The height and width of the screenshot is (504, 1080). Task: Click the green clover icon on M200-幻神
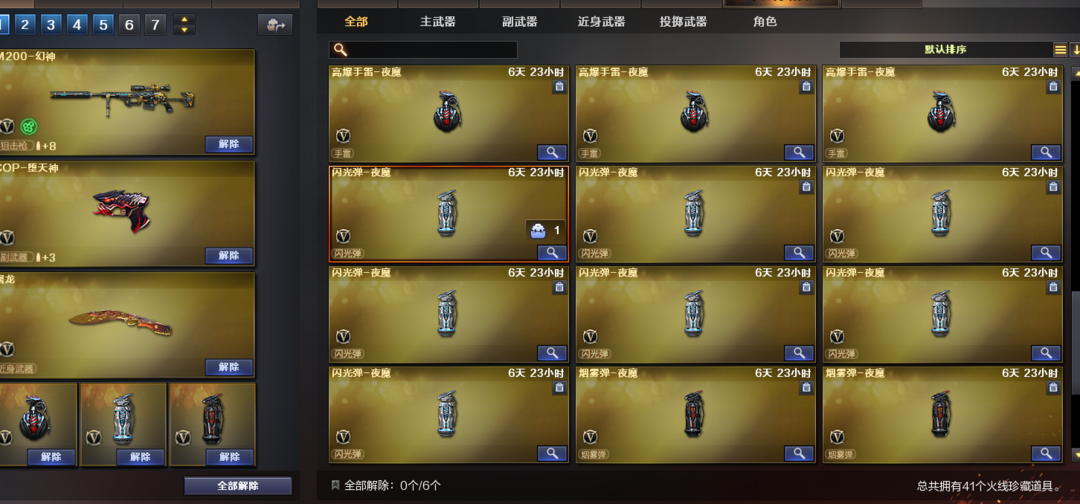(x=28, y=126)
